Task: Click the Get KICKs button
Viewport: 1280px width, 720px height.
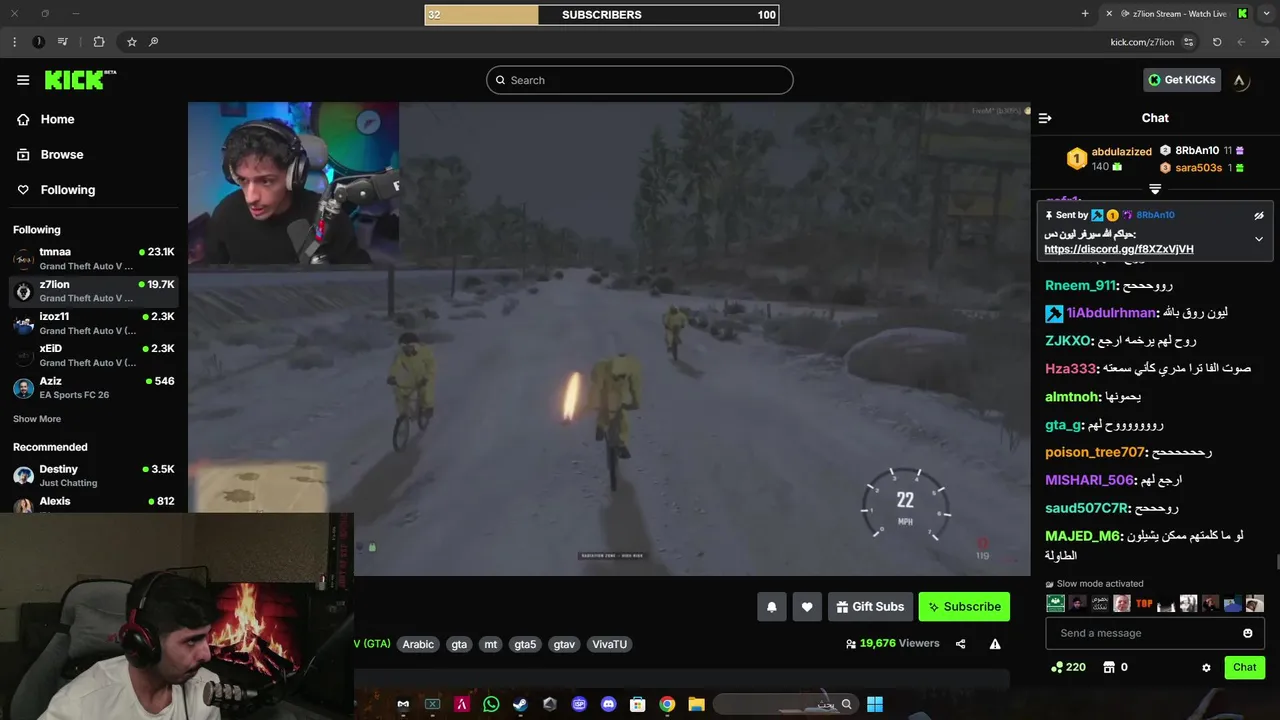Action: [x=1182, y=80]
